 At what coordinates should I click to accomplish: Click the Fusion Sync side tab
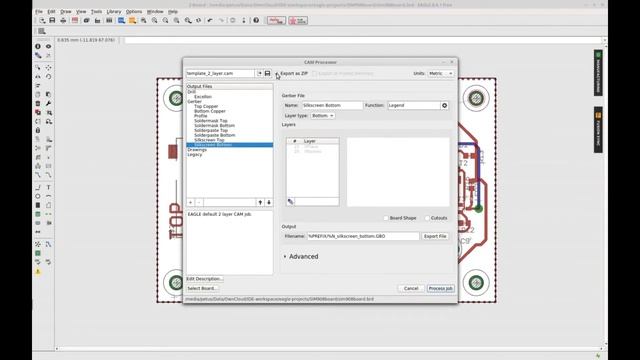tap(598, 130)
